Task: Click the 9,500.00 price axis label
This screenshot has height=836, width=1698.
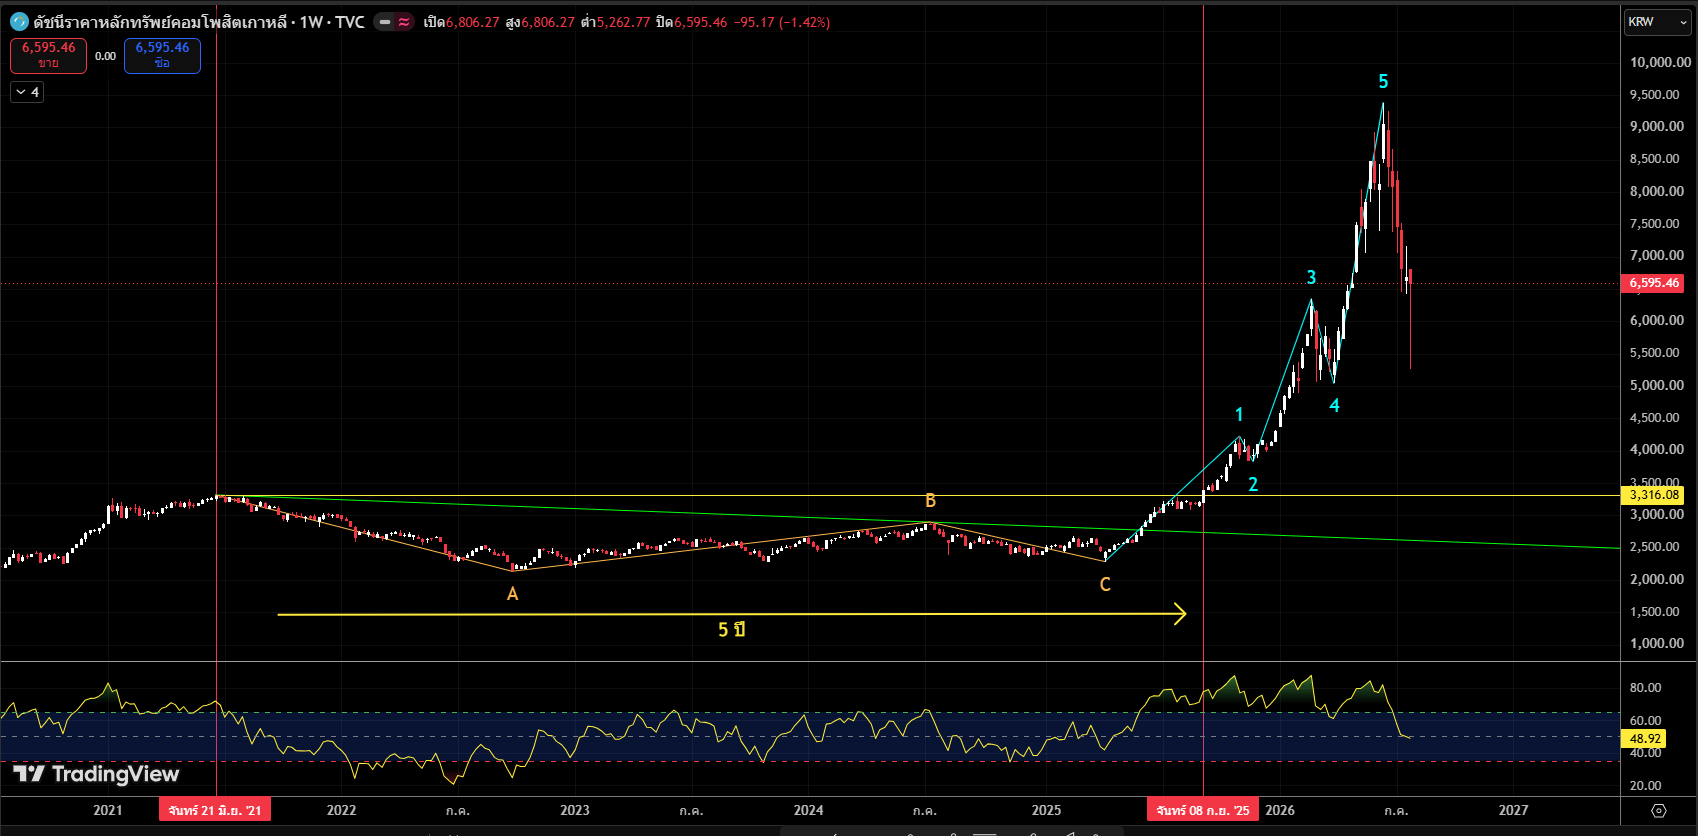Action: (1655, 95)
